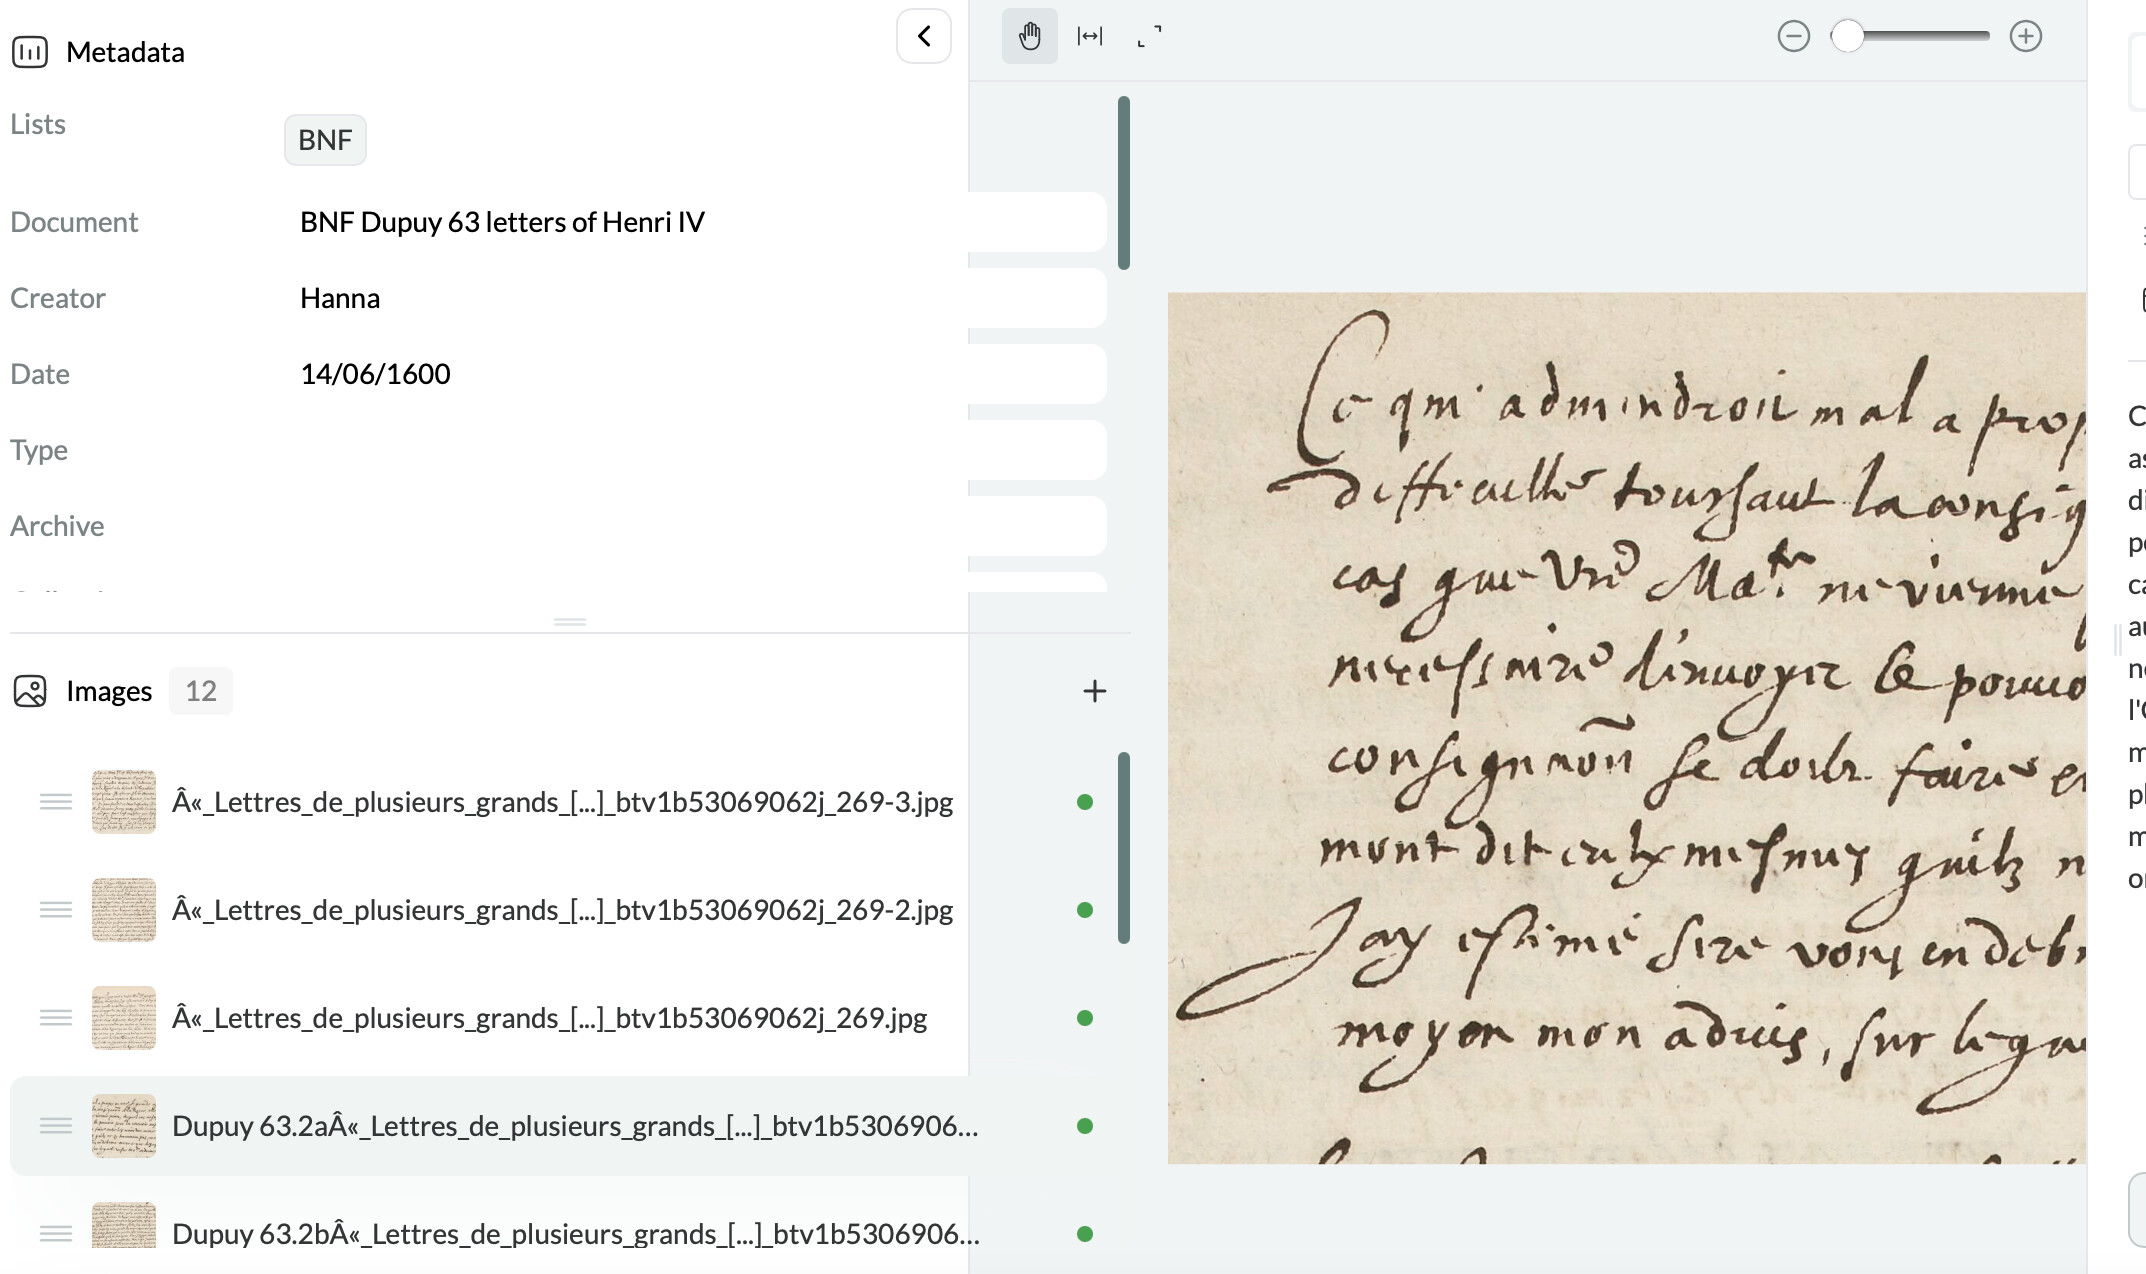Click the drag handle of the 269-2.jpg row
Image resolution: width=2146 pixels, height=1274 pixels.
(x=56, y=910)
